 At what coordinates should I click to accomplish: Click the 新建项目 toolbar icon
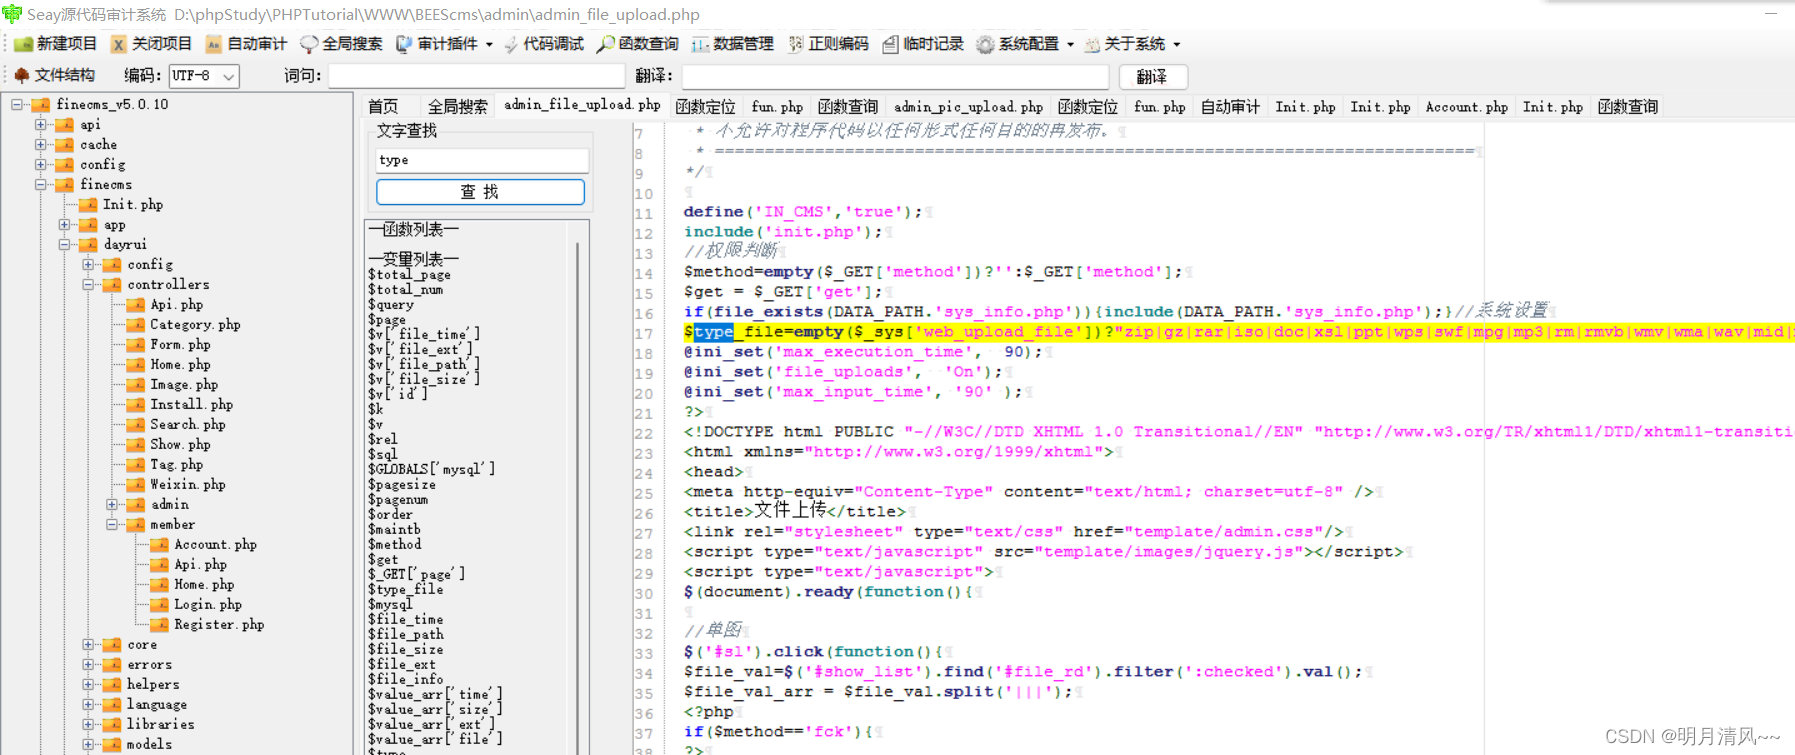tap(23, 44)
